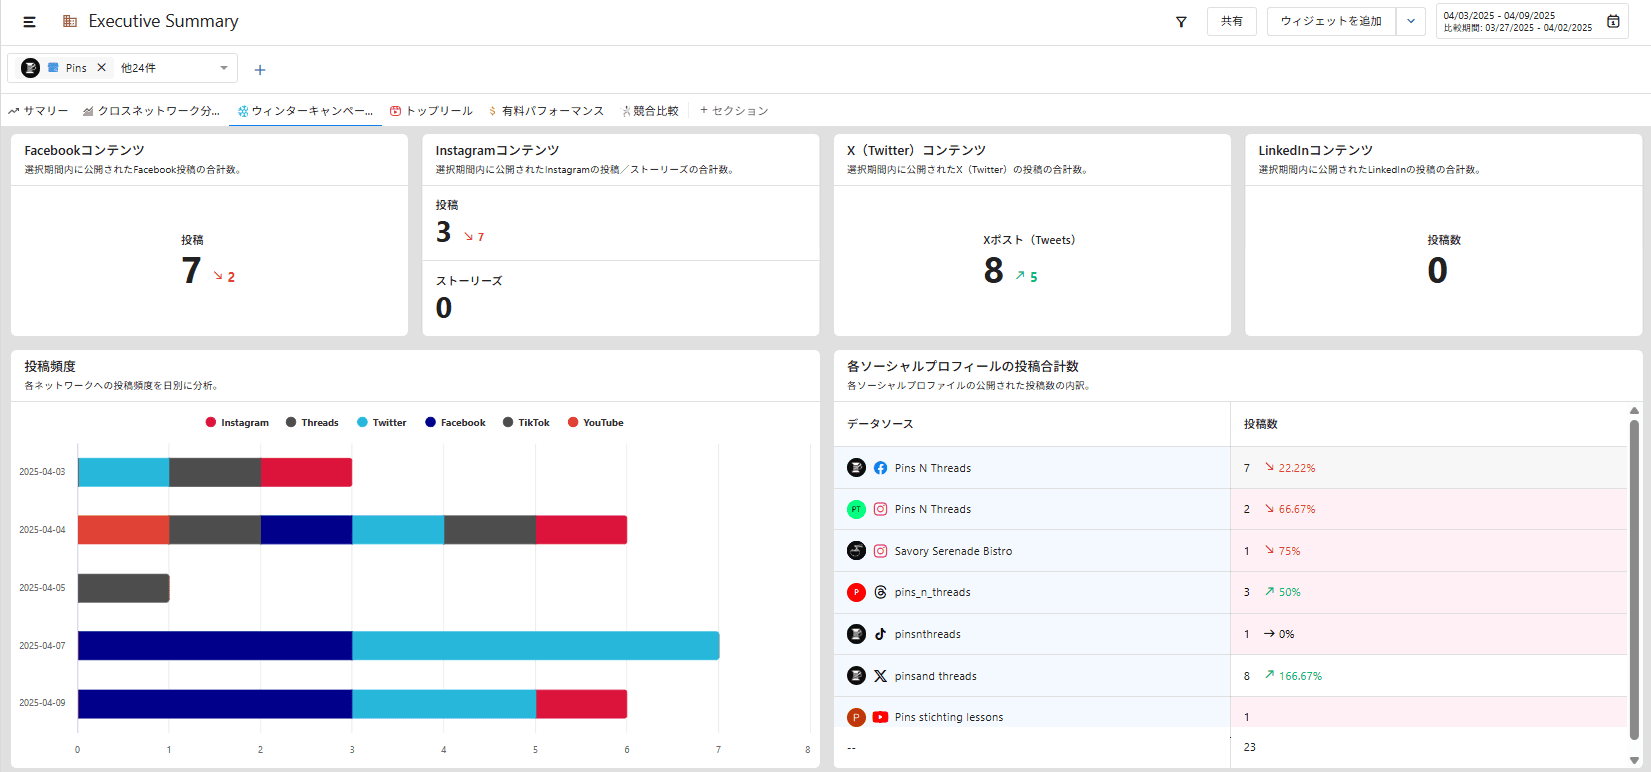The height and width of the screenshot is (772, 1651).
Task: Click the 共有 button
Action: [1231, 21]
